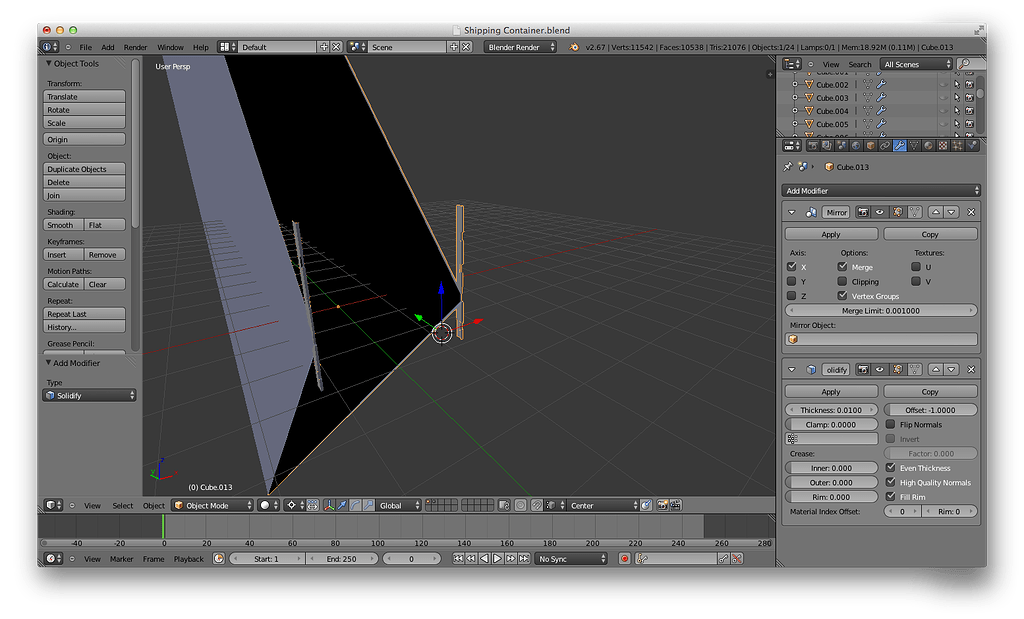
Task: Enable the U textures checkbox
Action: point(916,266)
